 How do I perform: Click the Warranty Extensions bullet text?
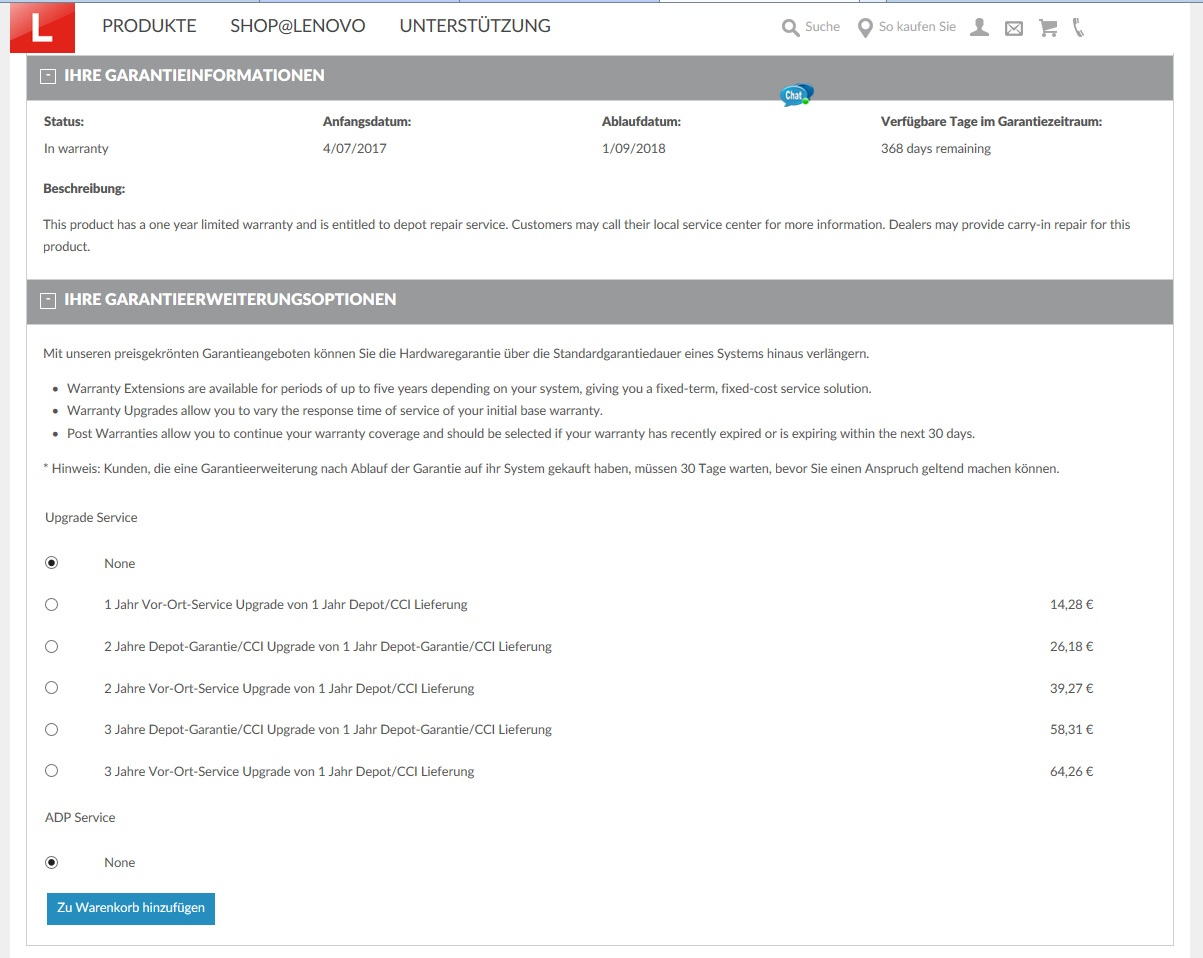pos(469,389)
